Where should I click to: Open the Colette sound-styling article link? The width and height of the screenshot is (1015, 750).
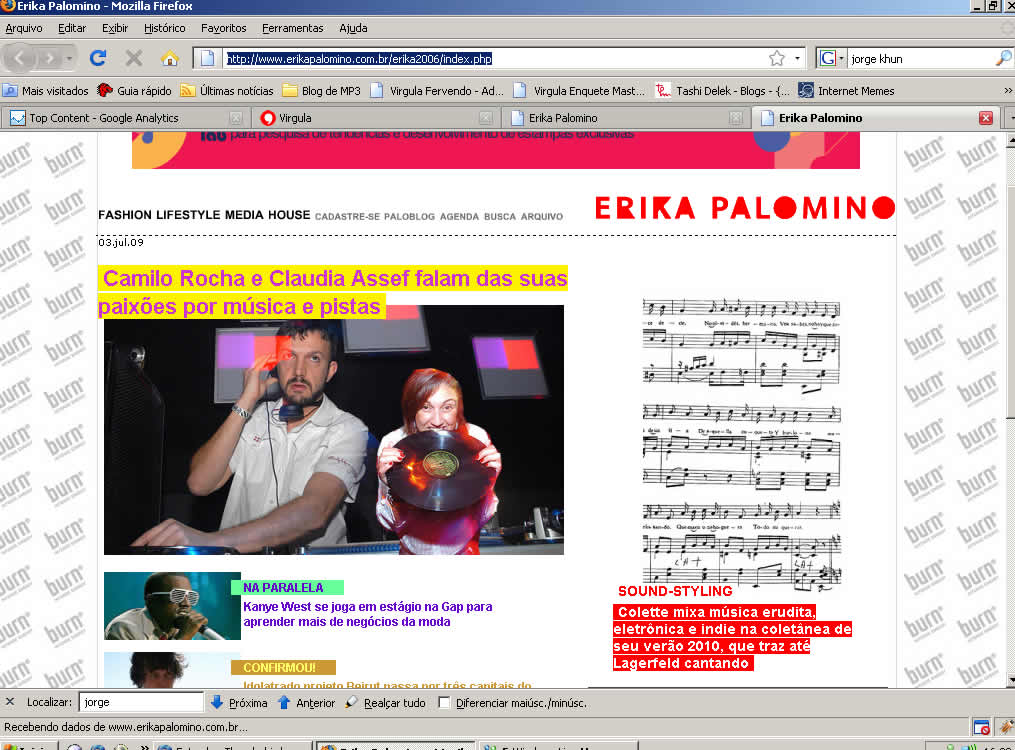(x=732, y=637)
